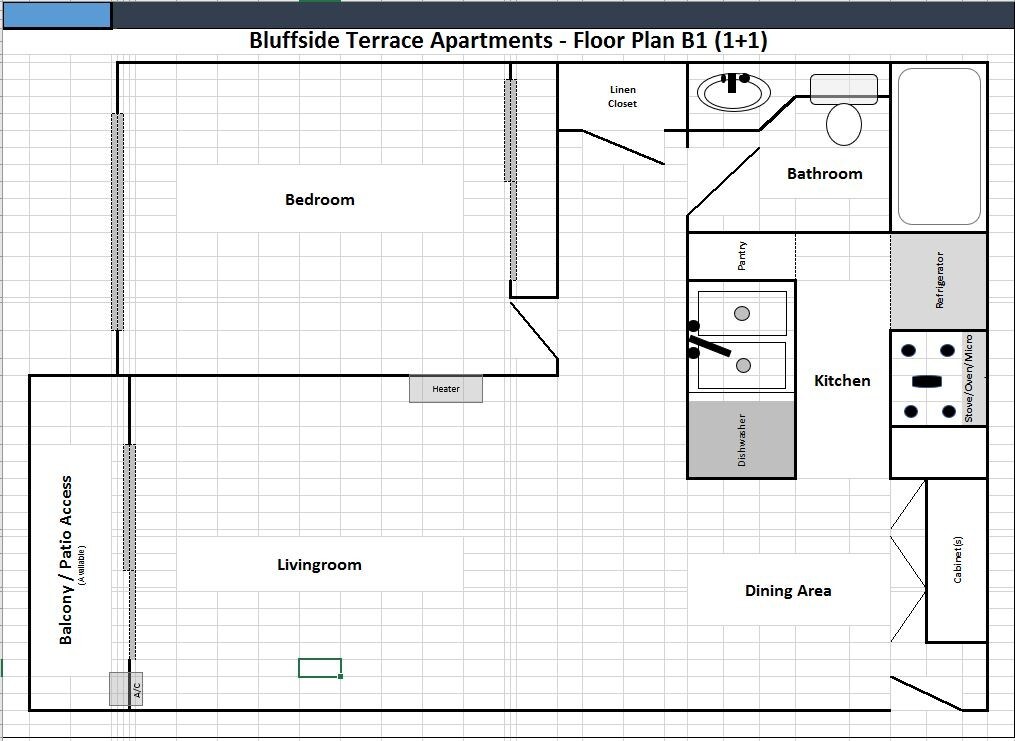Select the Dining Area label
The width and height of the screenshot is (1015, 741).
pos(788,590)
